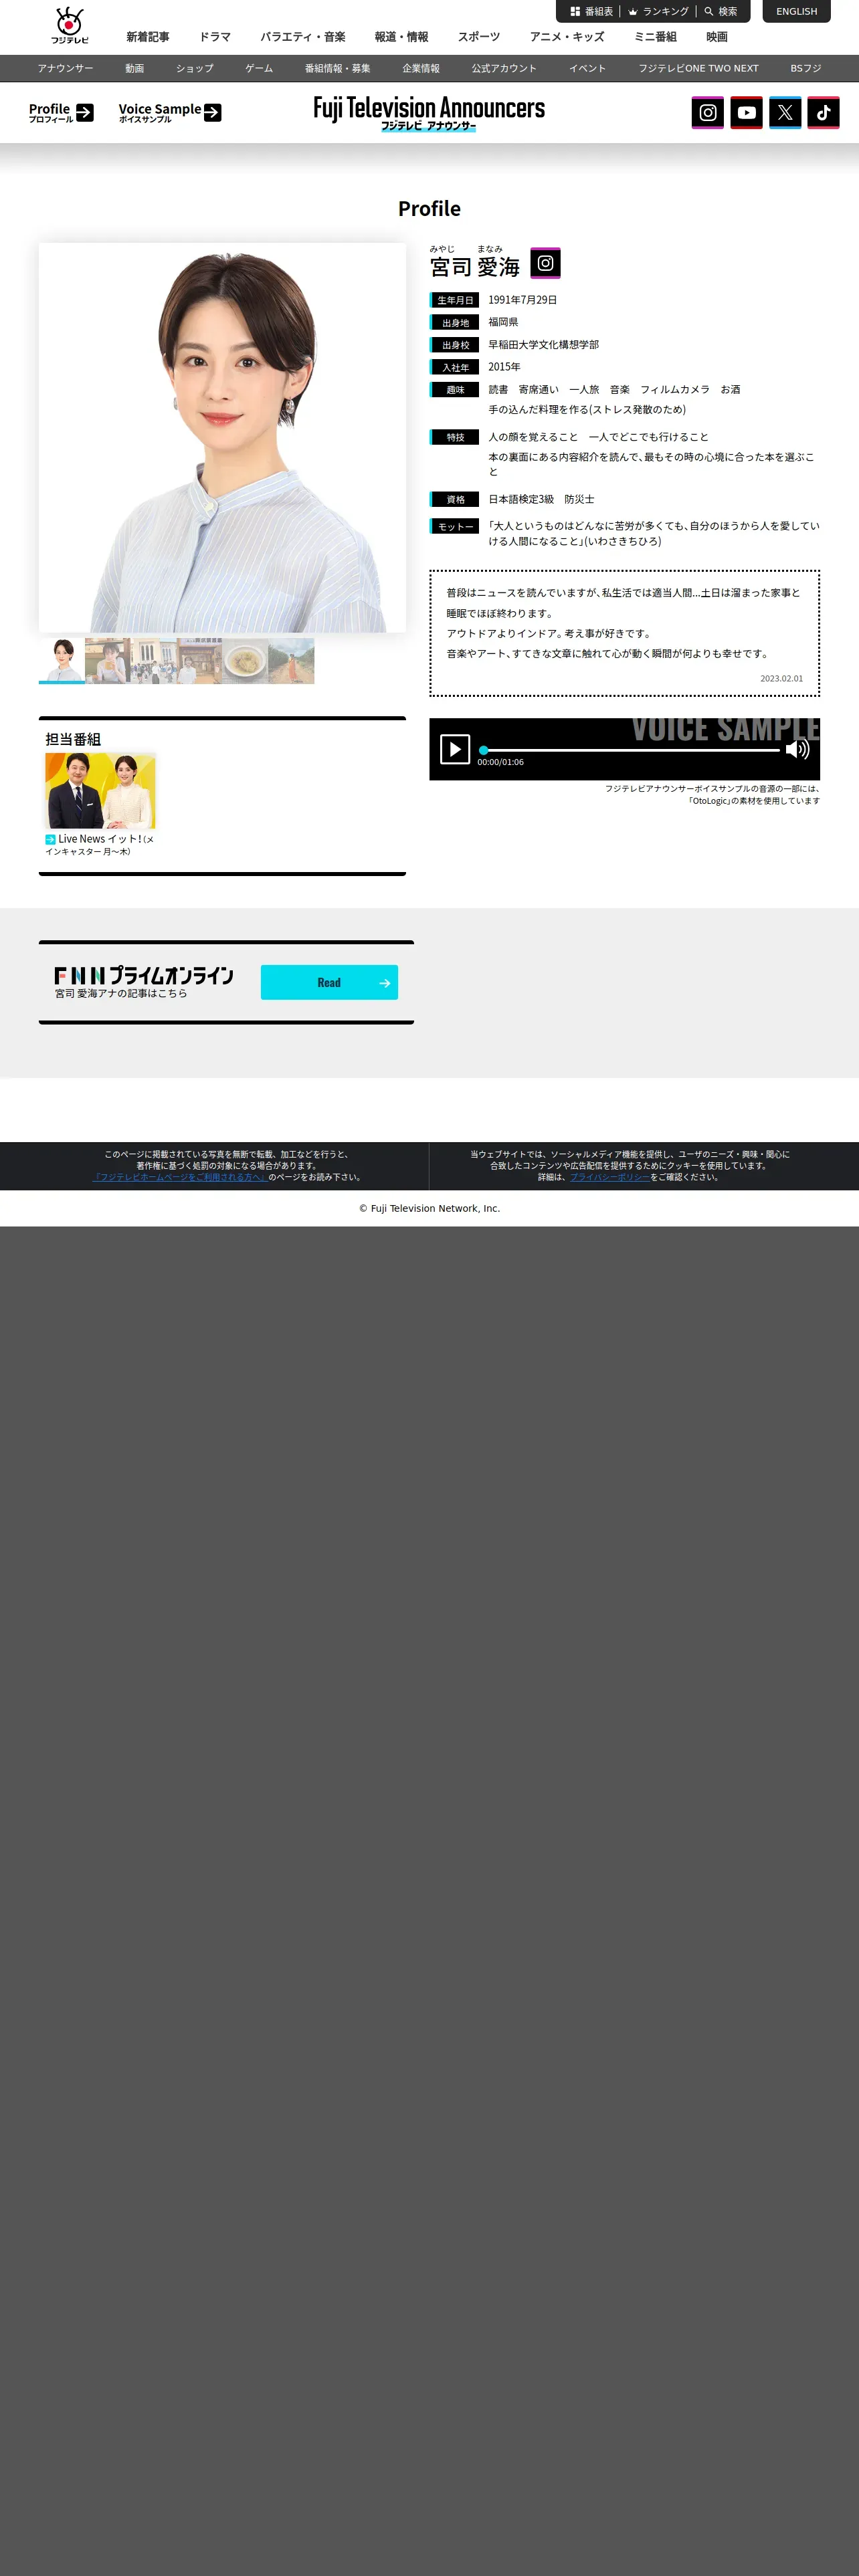Select 公式アカウント in the gray subnav
The image size is (859, 2576).
[504, 68]
